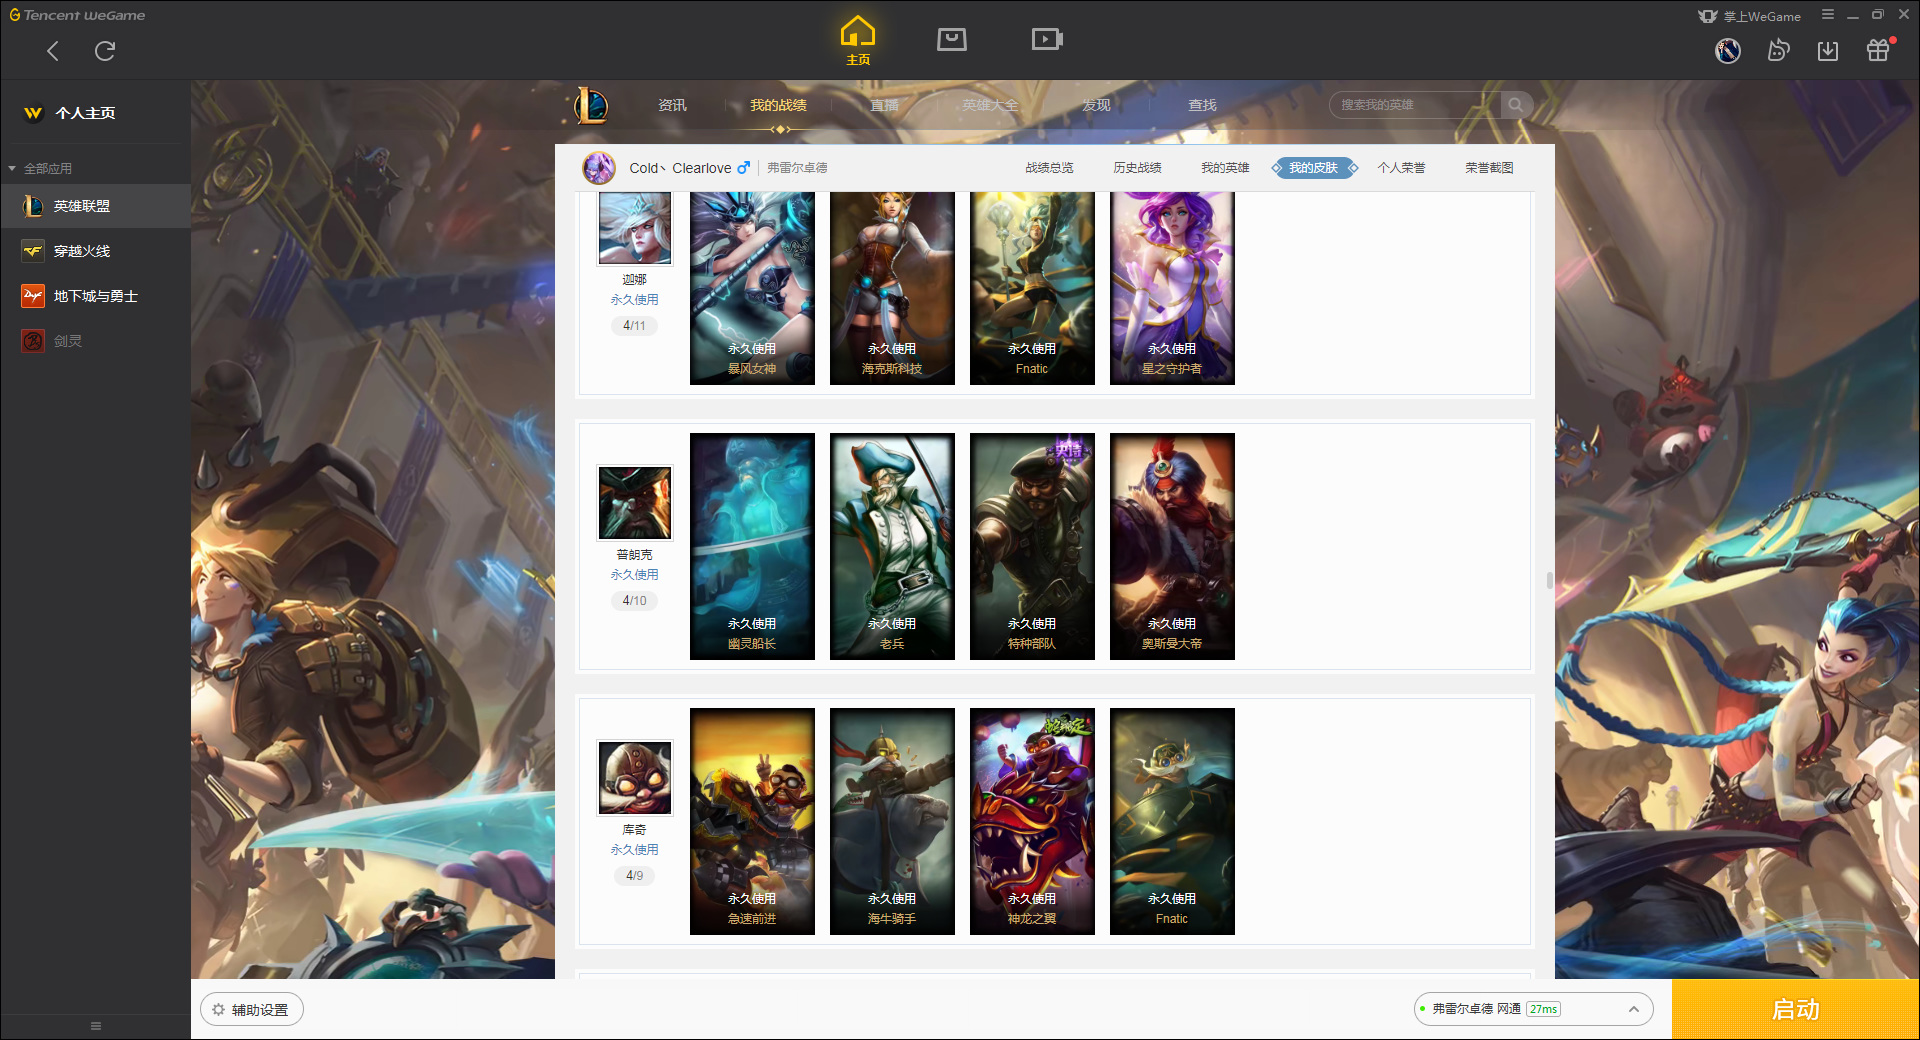Open the 星之守护者 skin card
This screenshot has height=1040, width=1920.
[x=1172, y=288]
